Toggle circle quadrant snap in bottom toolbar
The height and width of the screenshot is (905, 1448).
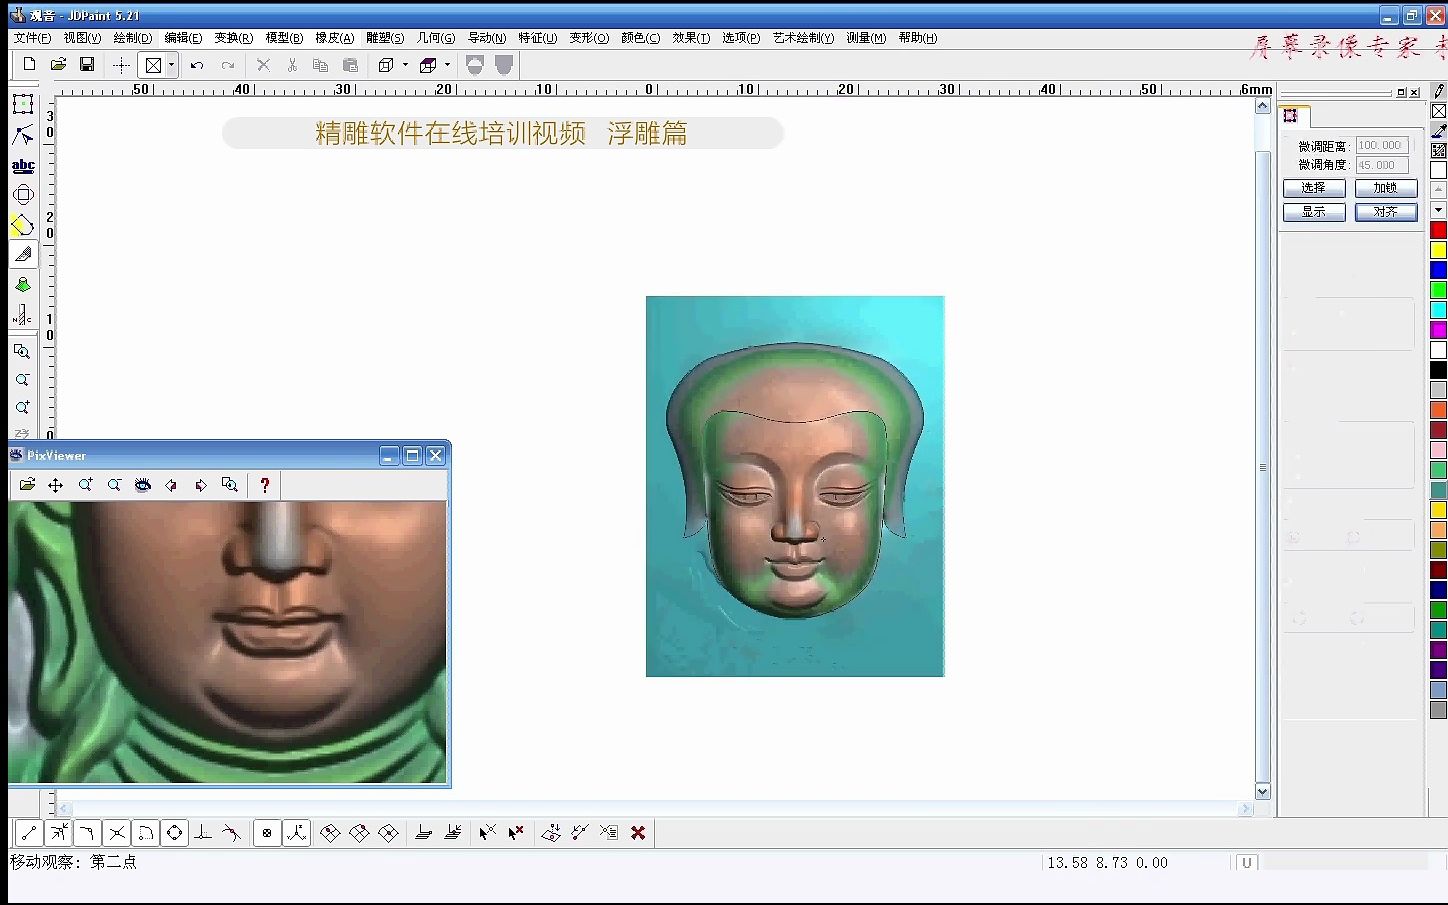pyautogui.click(x=174, y=832)
